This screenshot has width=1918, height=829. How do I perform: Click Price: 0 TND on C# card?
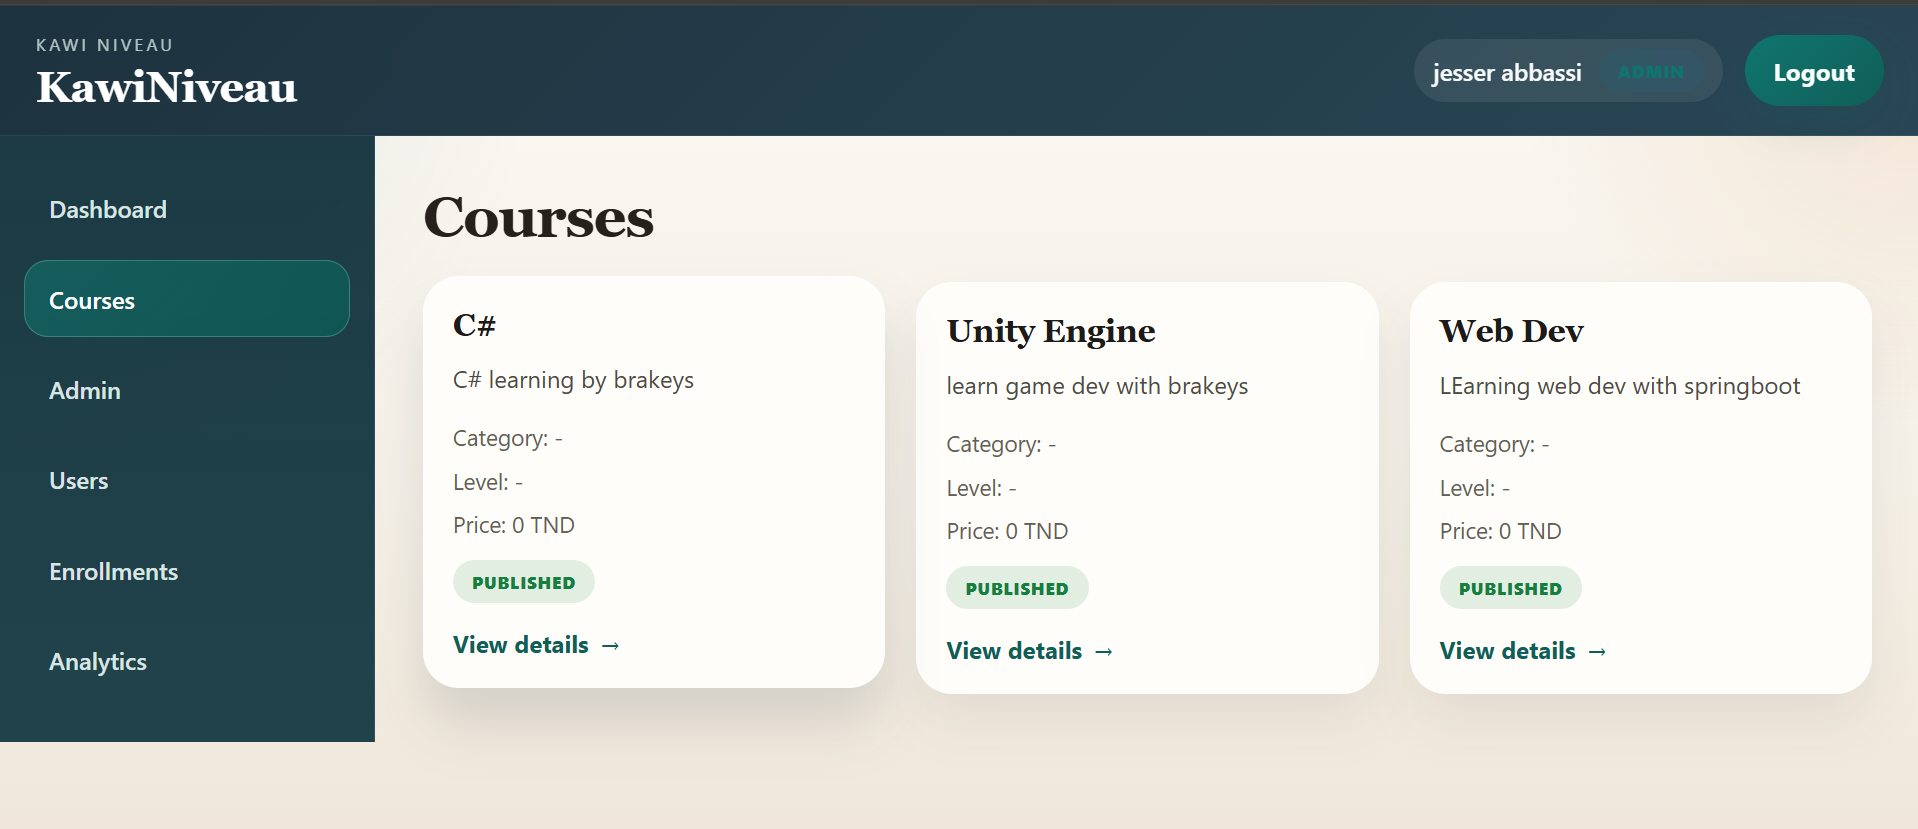(514, 525)
